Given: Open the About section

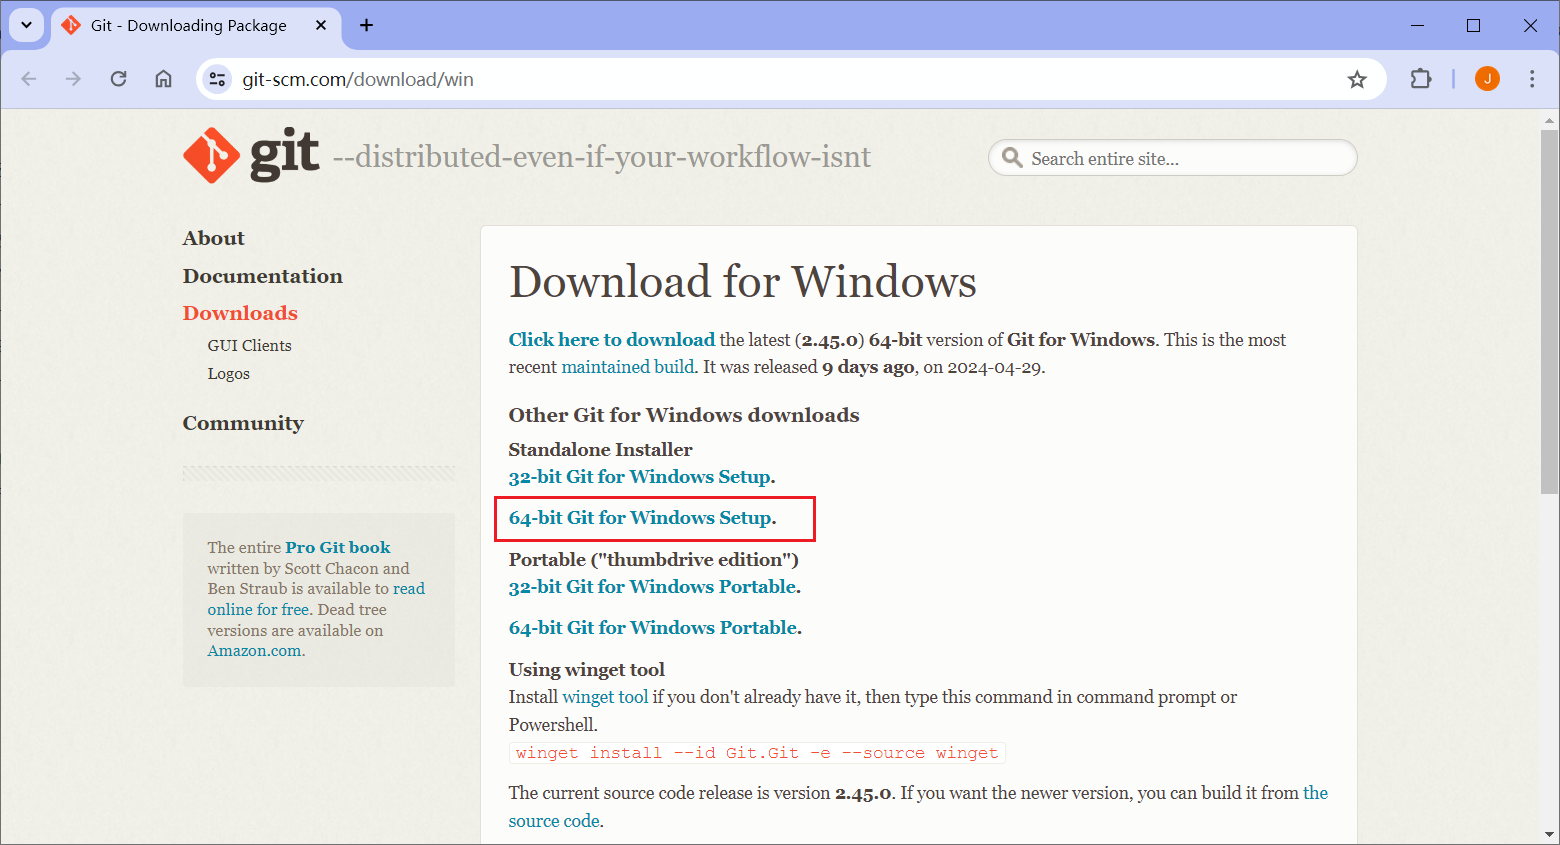Looking at the screenshot, I should (x=213, y=238).
